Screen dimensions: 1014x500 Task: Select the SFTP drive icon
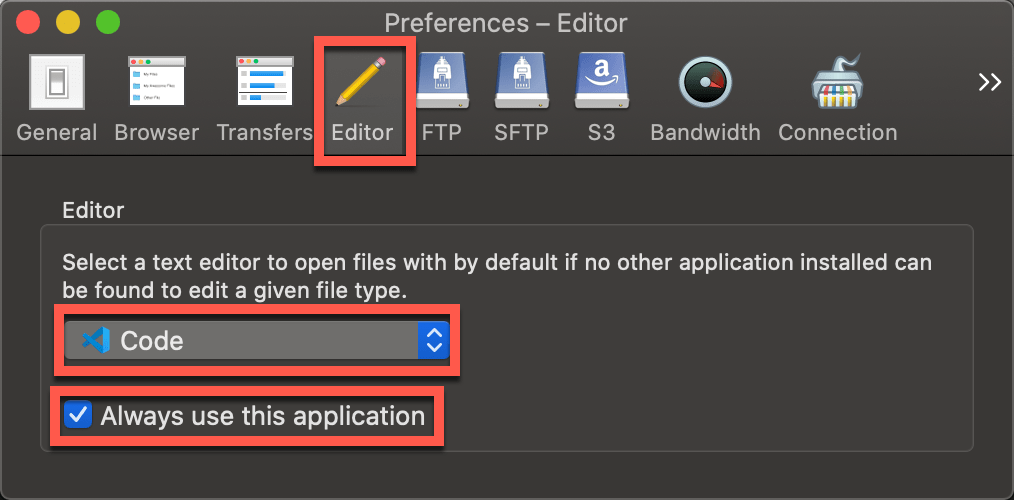(x=521, y=82)
